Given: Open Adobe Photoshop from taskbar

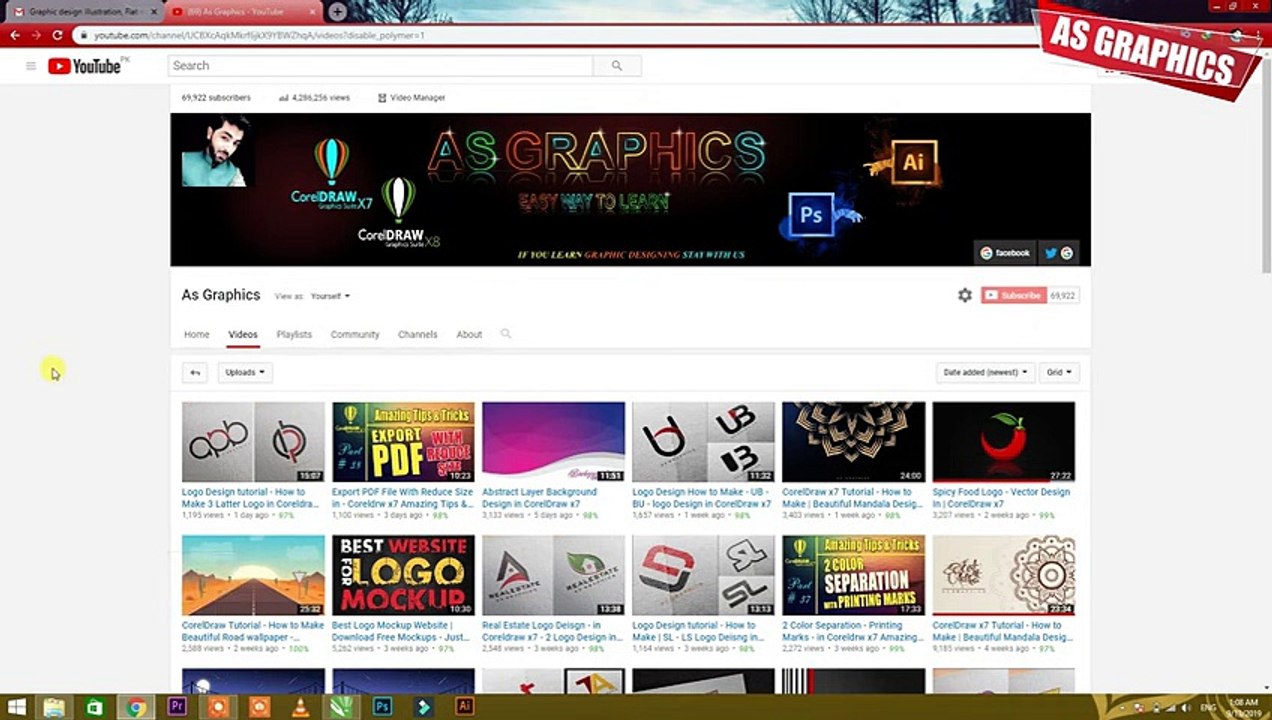Looking at the screenshot, I should (x=382, y=707).
